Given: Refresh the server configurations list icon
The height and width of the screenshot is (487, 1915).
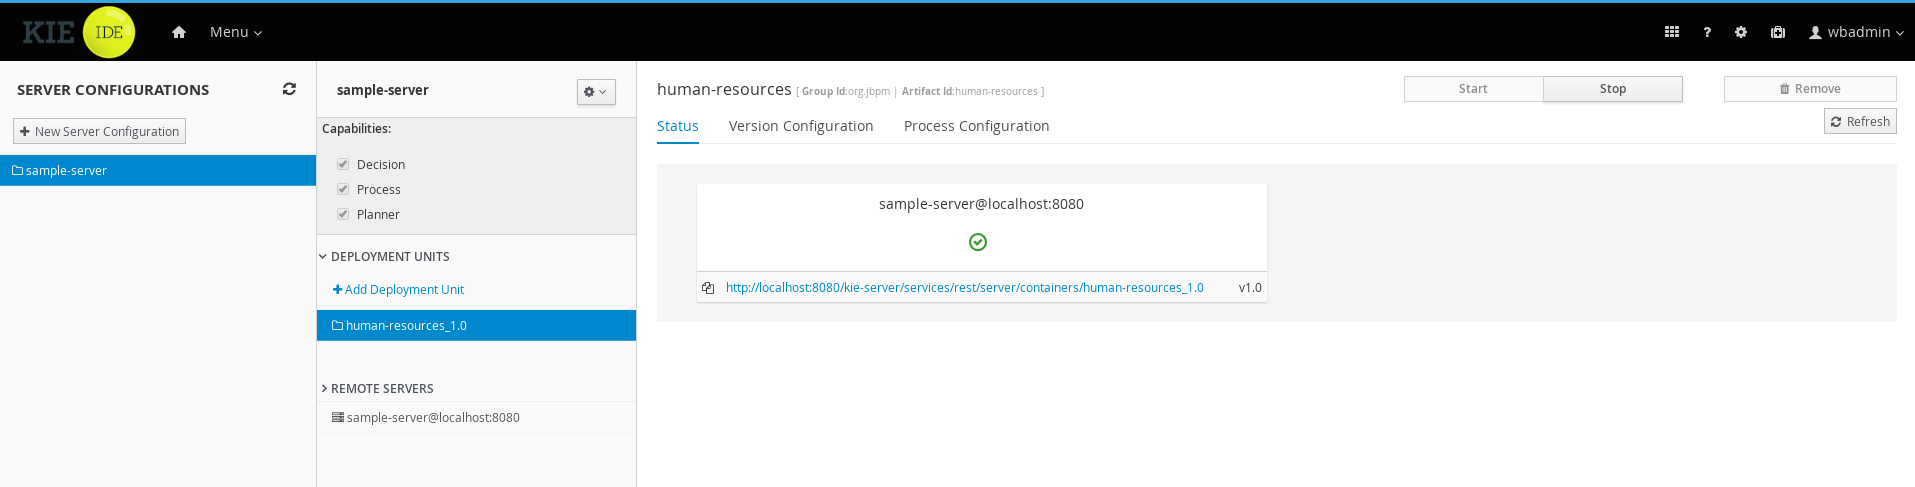Looking at the screenshot, I should (289, 89).
